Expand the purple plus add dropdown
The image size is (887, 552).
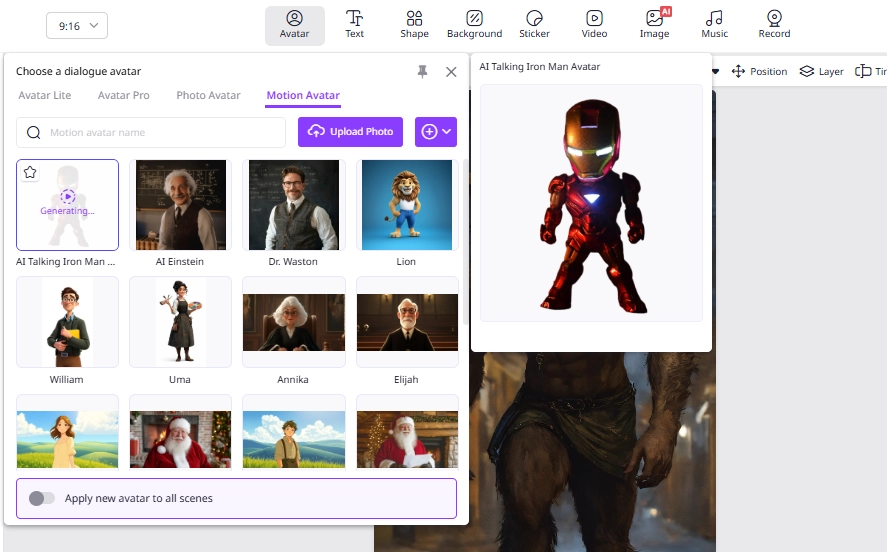[x=436, y=132]
